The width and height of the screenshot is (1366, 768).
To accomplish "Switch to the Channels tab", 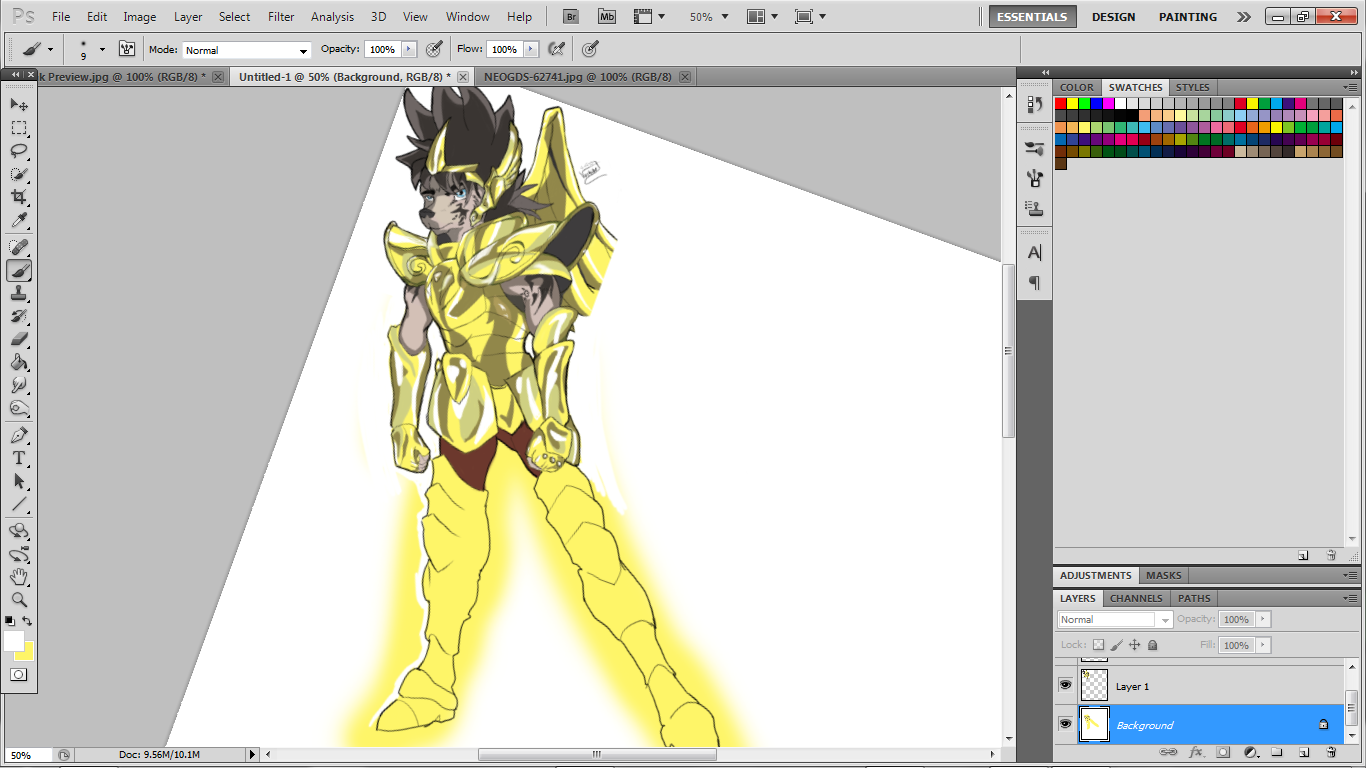I will point(1136,598).
